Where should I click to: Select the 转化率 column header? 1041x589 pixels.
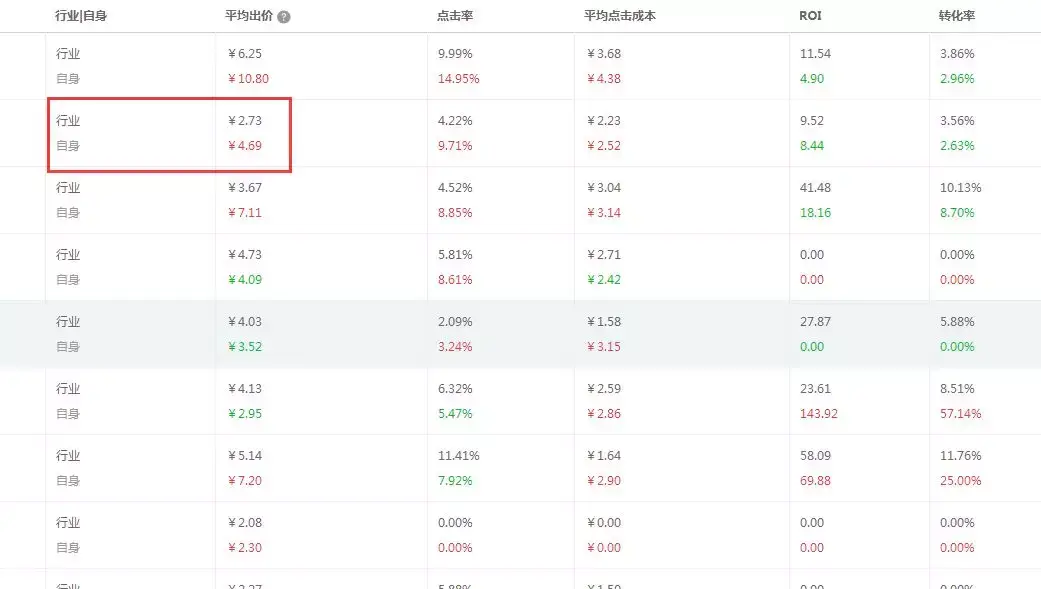tap(957, 16)
